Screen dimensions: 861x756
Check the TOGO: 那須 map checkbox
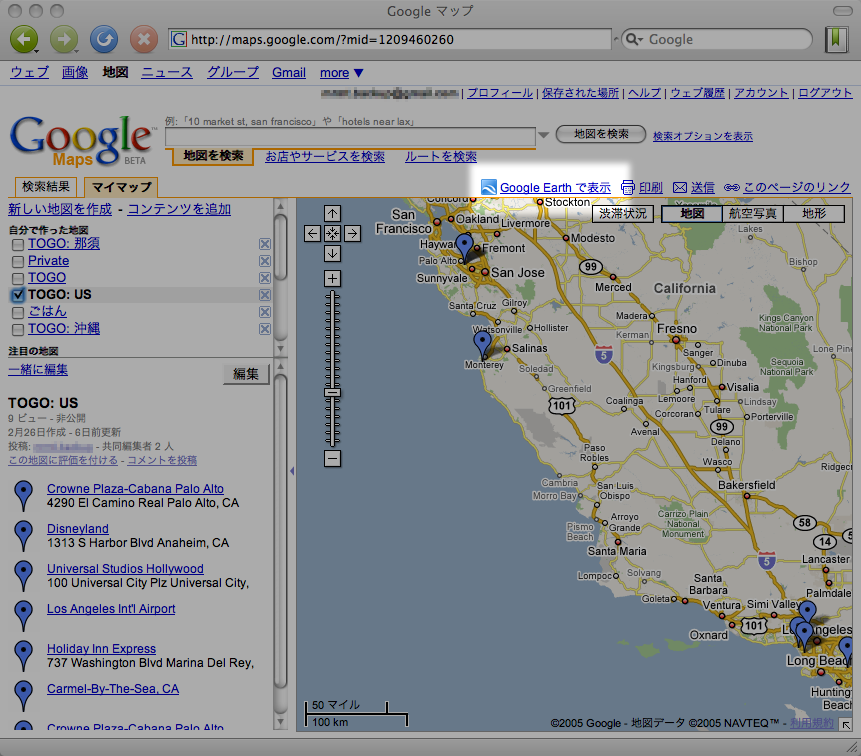pos(18,244)
